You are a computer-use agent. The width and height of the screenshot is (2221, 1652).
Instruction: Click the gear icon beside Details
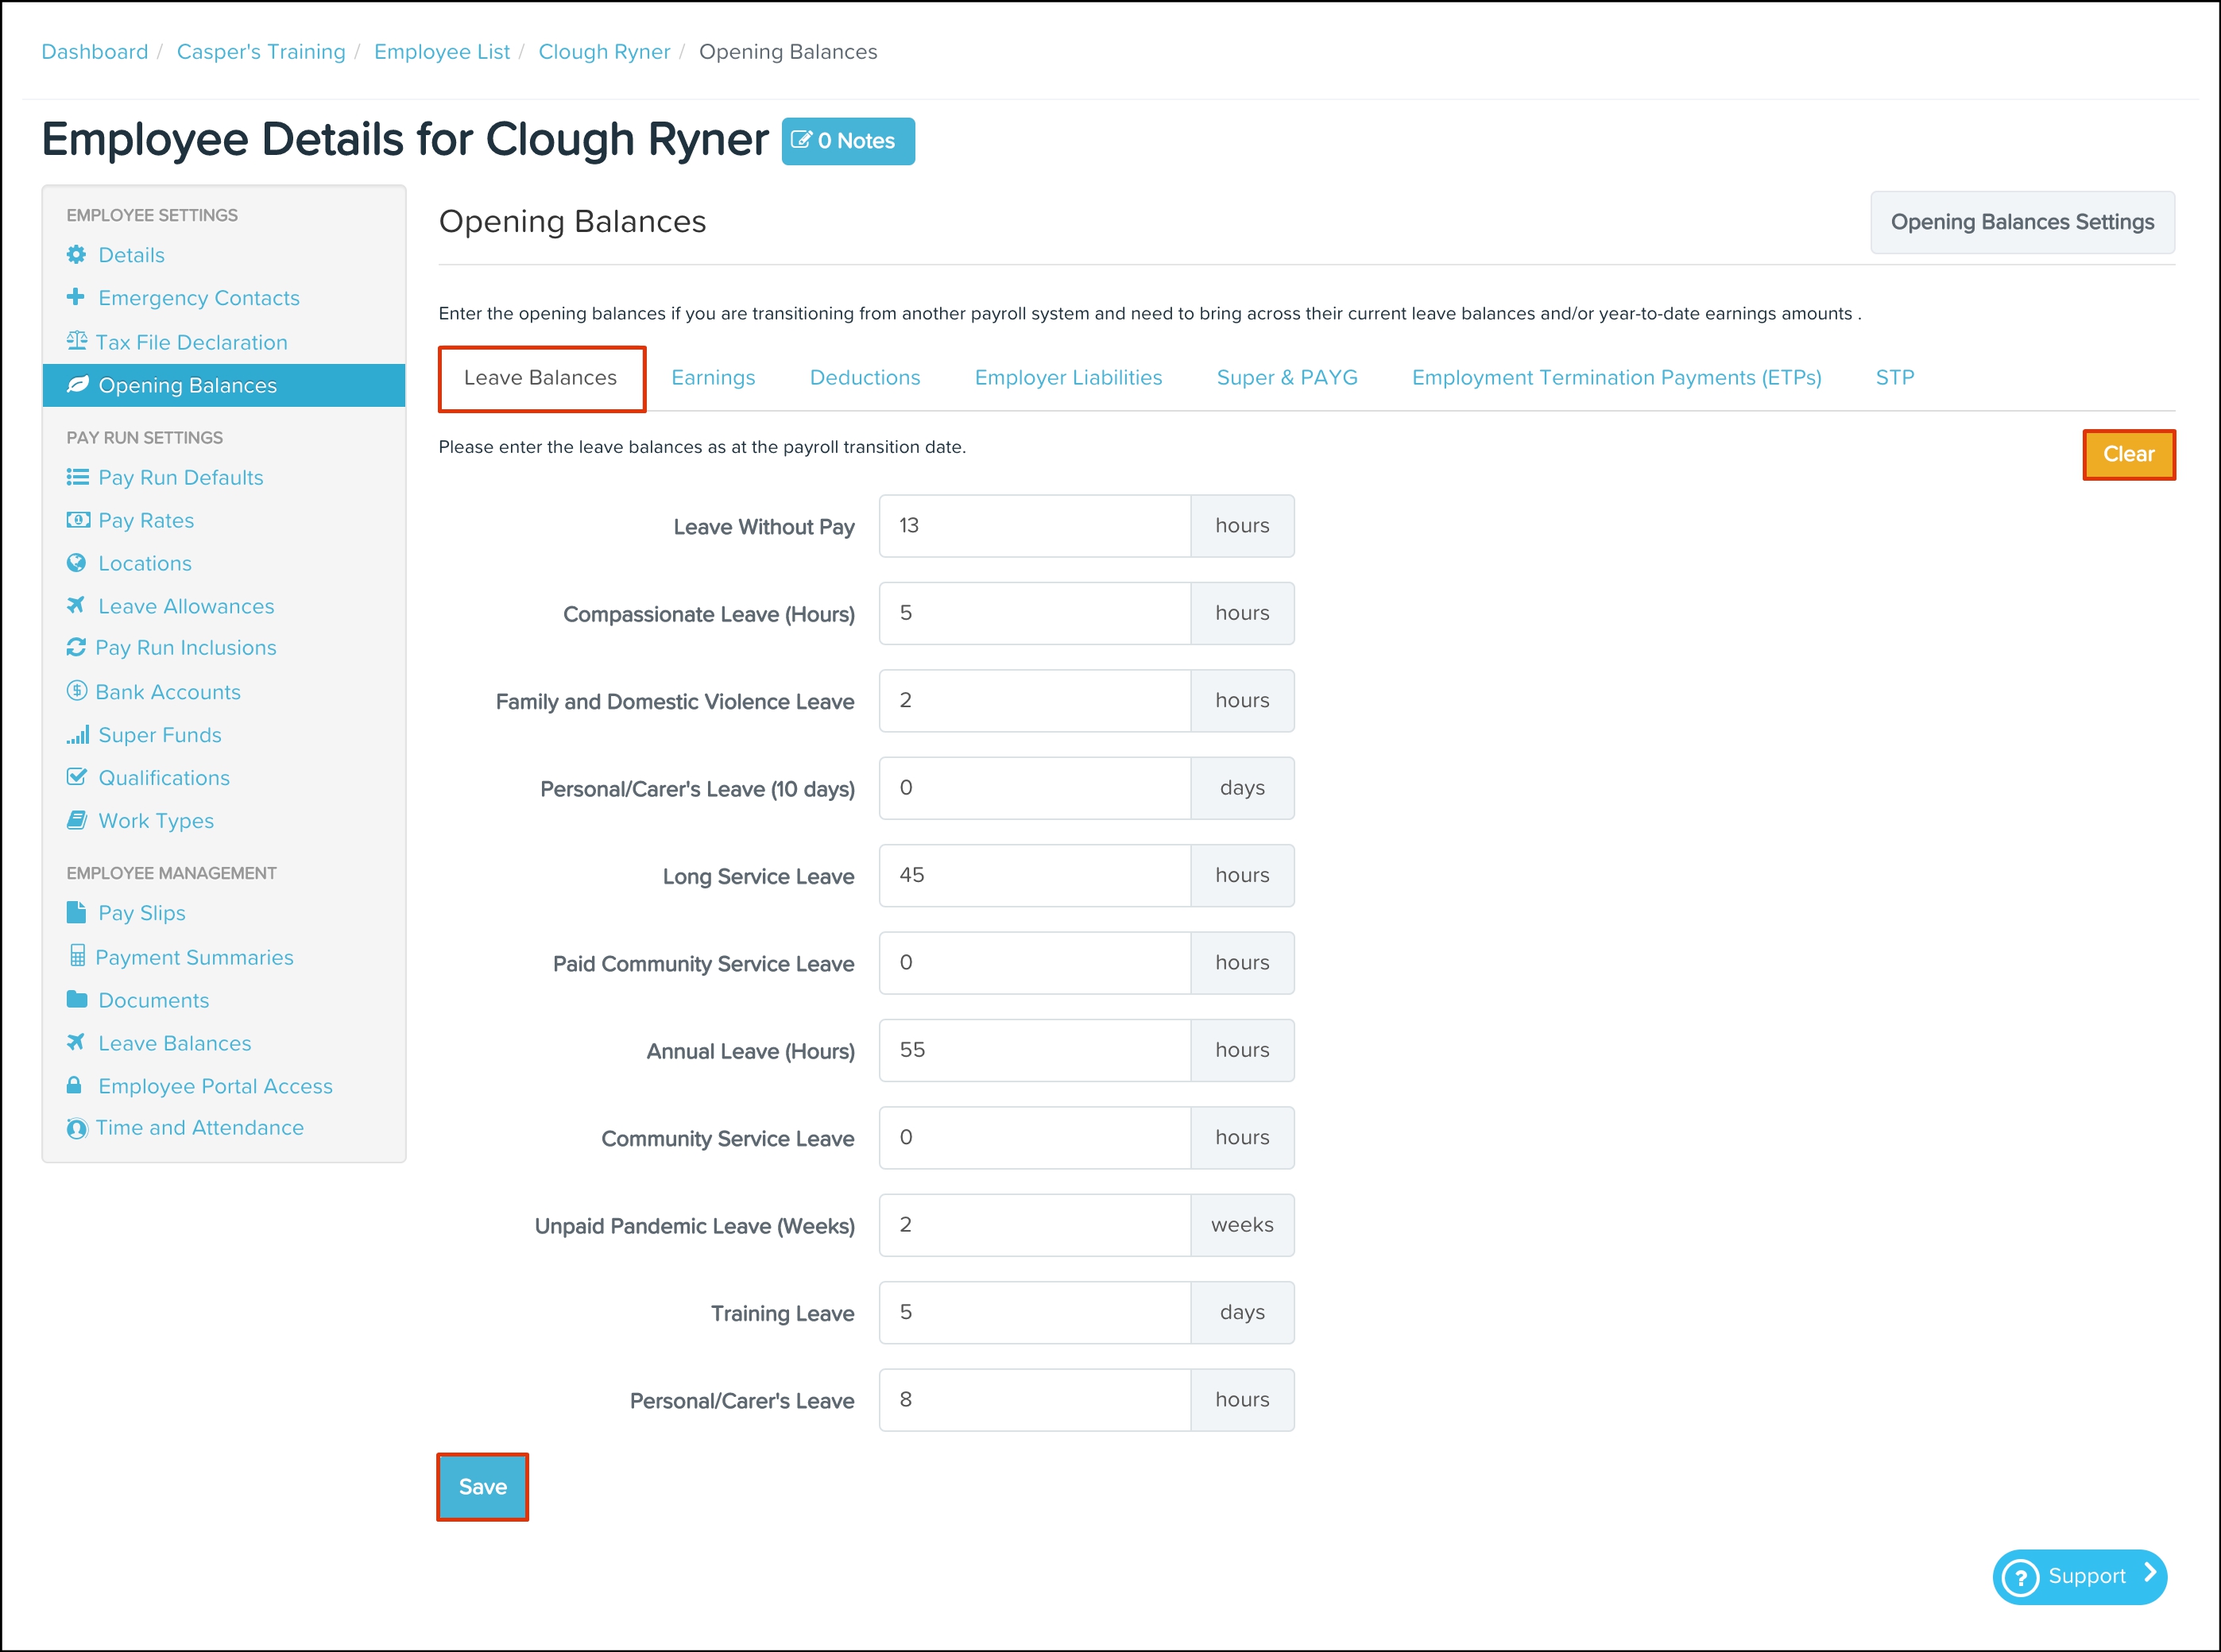[76, 254]
